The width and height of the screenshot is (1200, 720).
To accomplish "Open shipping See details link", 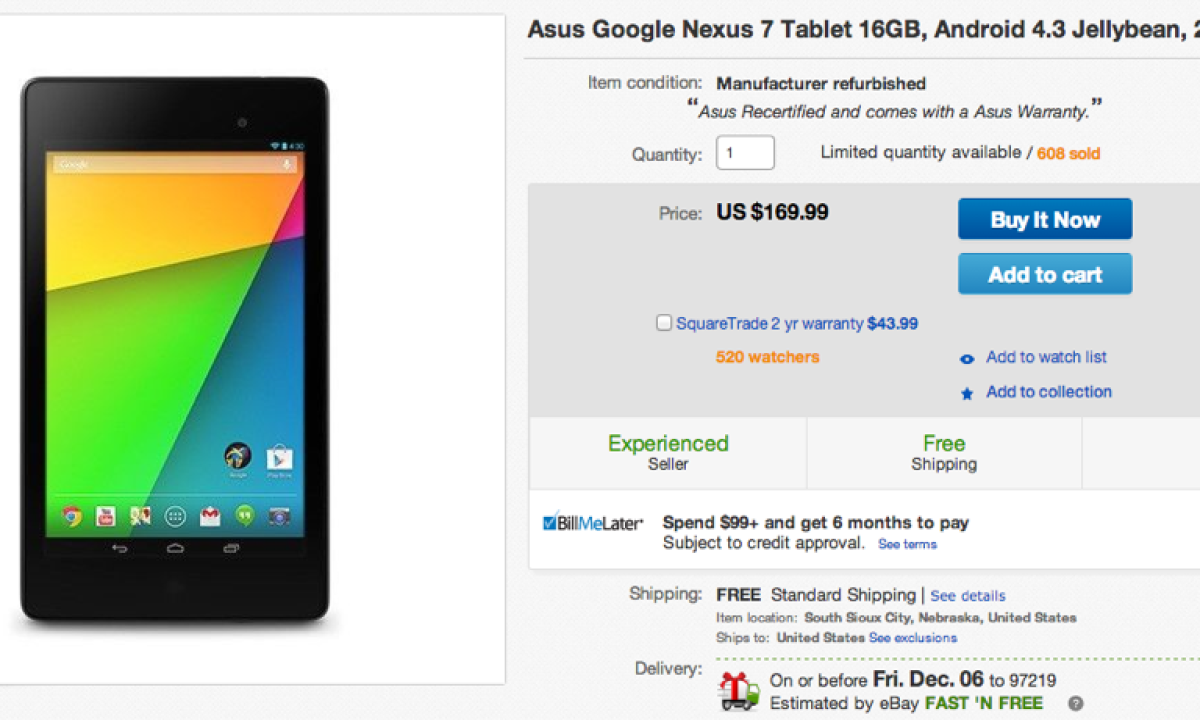I will (968, 596).
